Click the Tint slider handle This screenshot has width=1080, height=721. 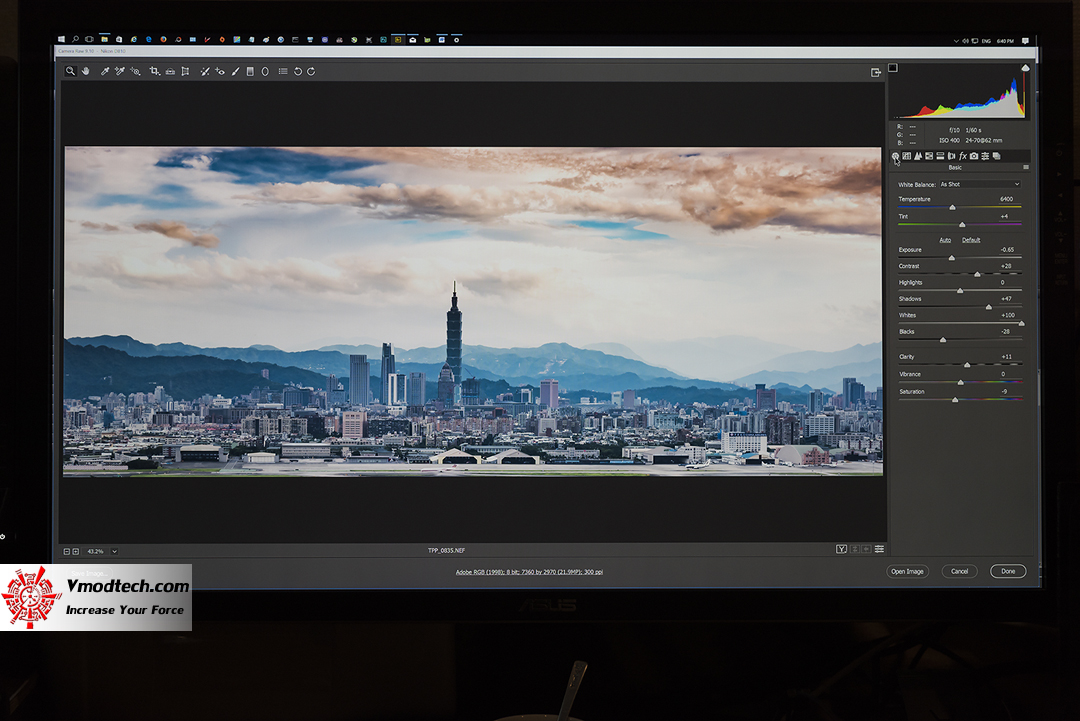tap(962, 224)
